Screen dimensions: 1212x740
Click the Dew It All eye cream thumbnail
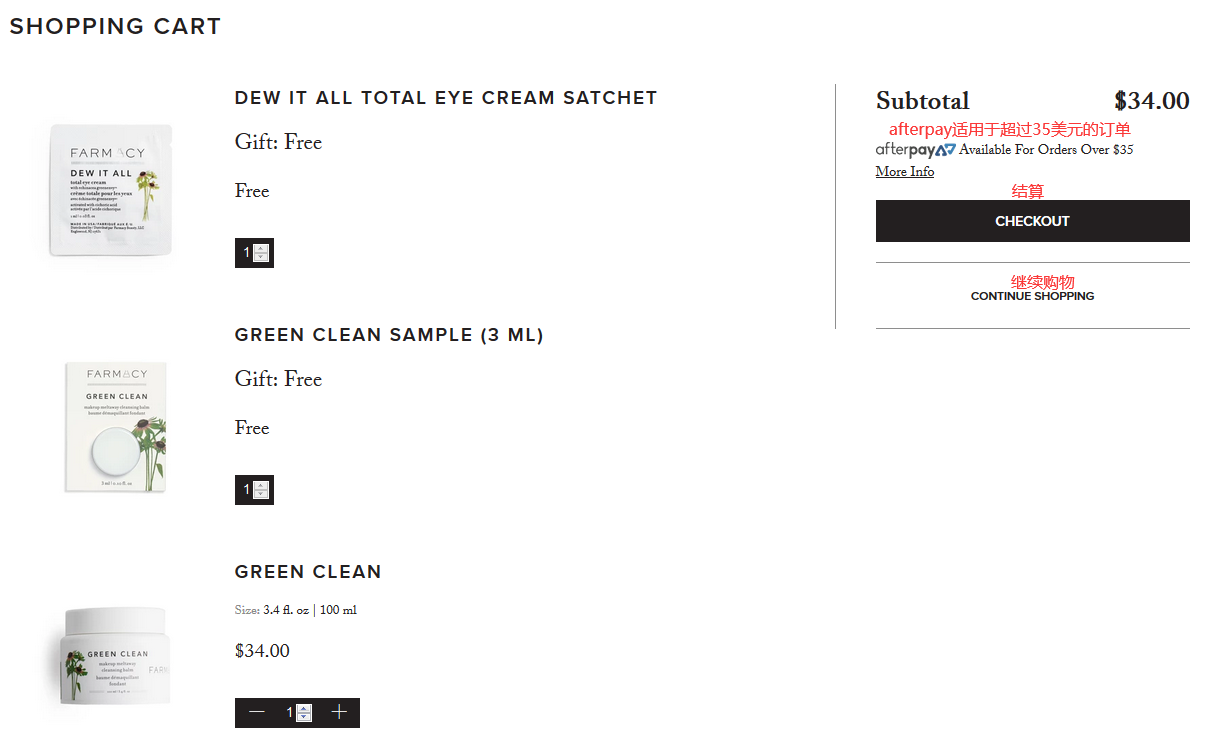111,189
